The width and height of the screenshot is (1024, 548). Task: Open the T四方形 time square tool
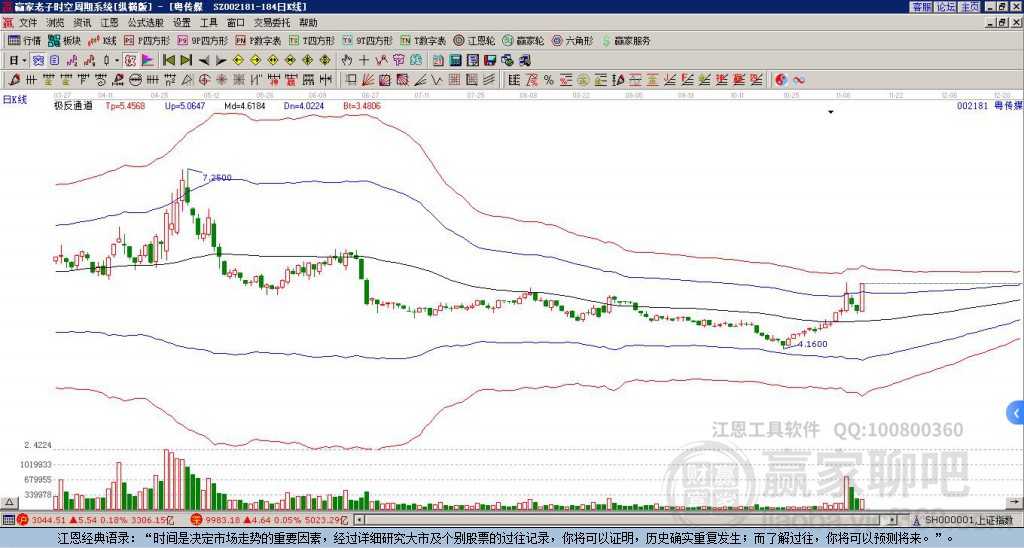pyautogui.click(x=312, y=40)
